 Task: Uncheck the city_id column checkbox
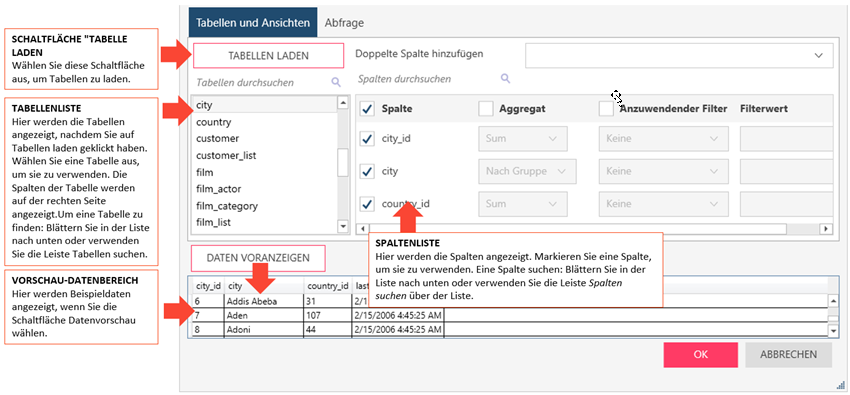tap(368, 139)
